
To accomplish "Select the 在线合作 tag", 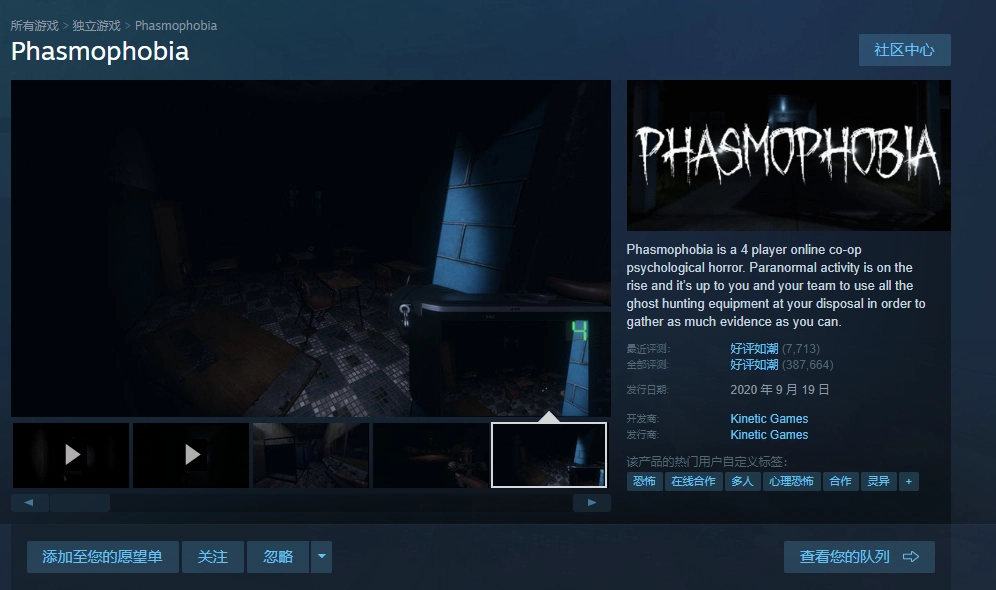I will [x=694, y=481].
